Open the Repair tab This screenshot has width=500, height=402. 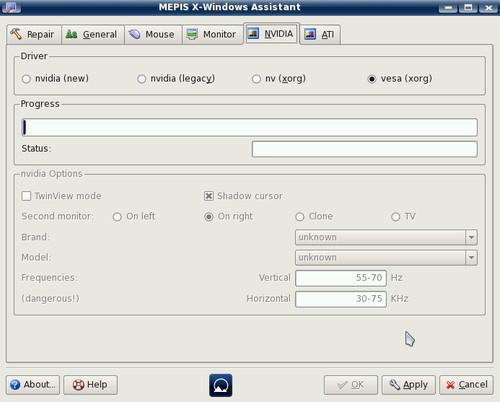click(34, 34)
